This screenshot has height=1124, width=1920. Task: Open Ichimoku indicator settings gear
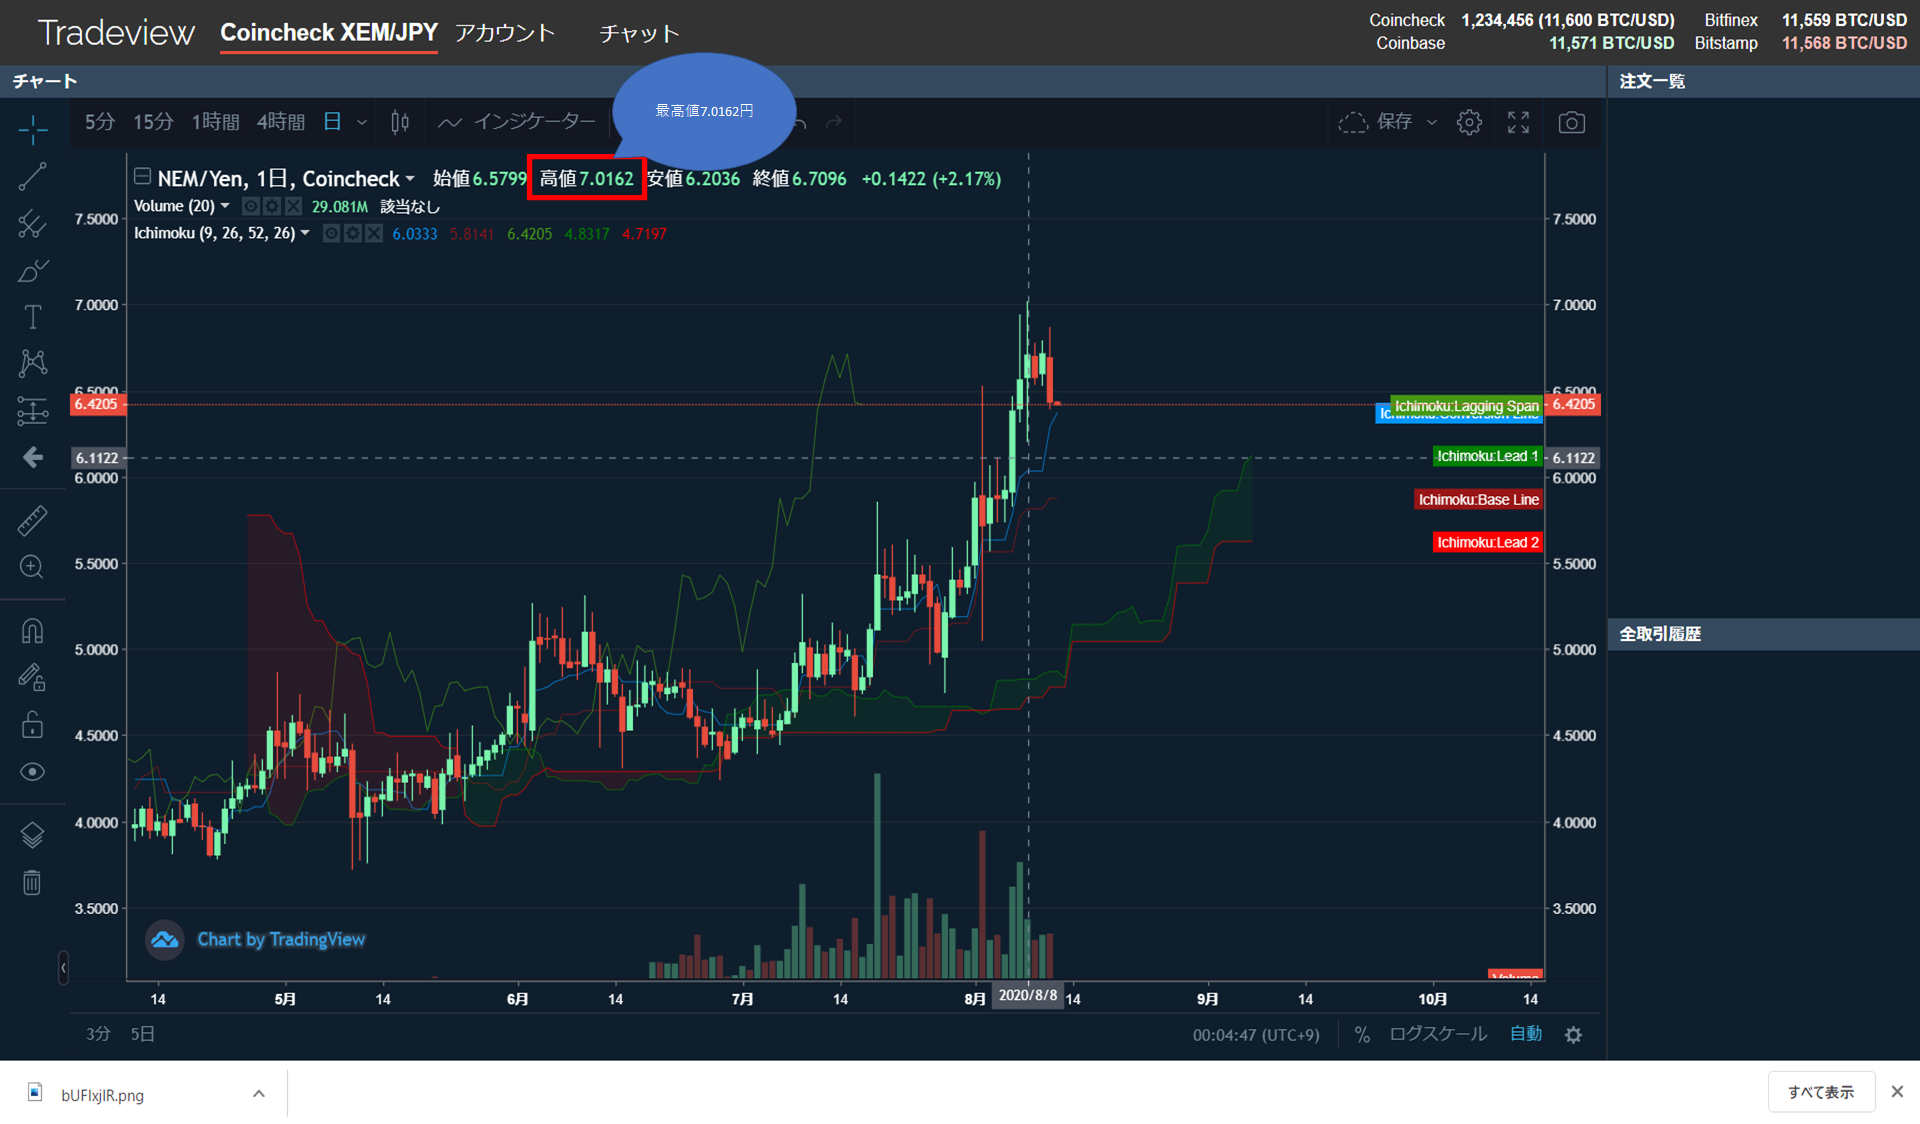click(x=352, y=233)
